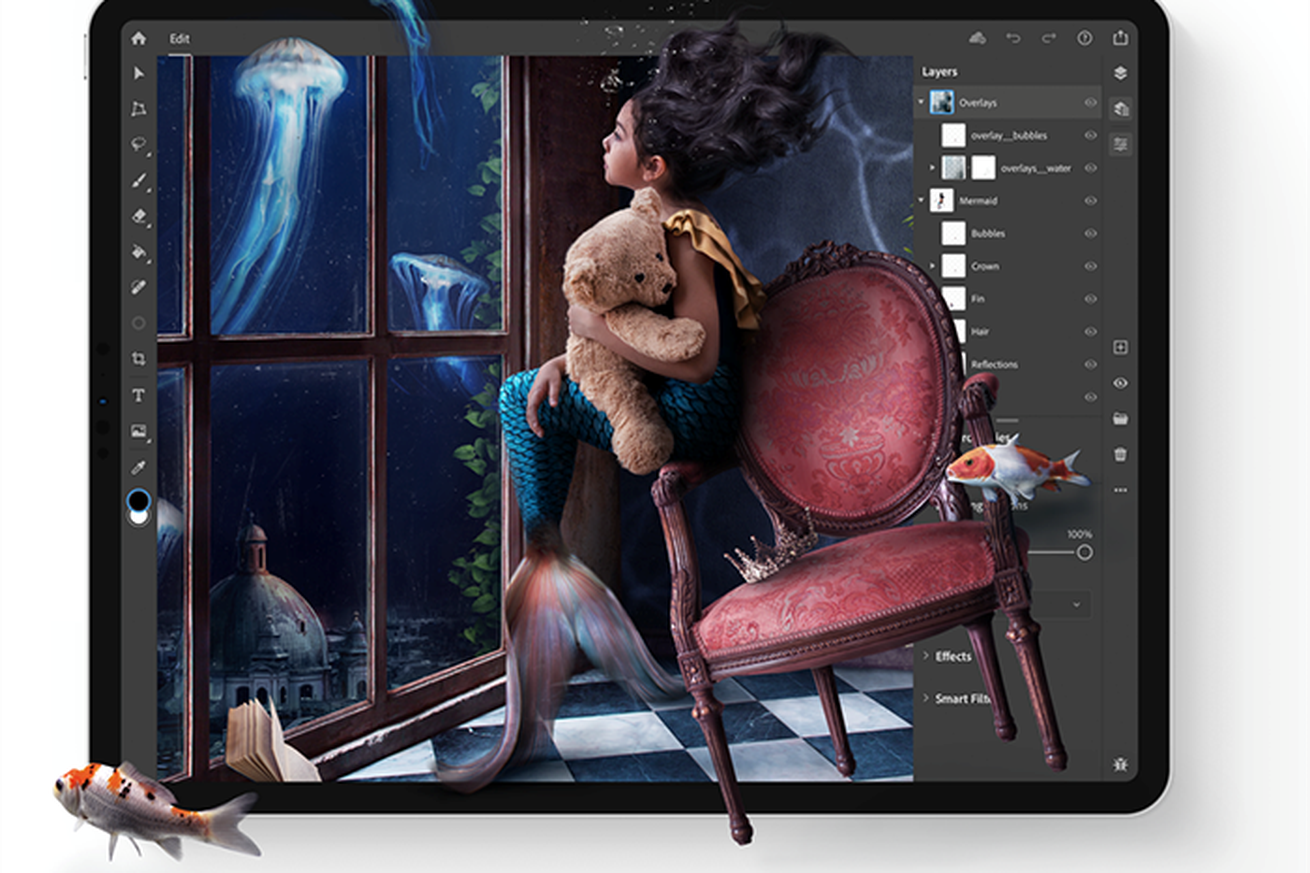Click the Undo arrow button

[1013, 38]
